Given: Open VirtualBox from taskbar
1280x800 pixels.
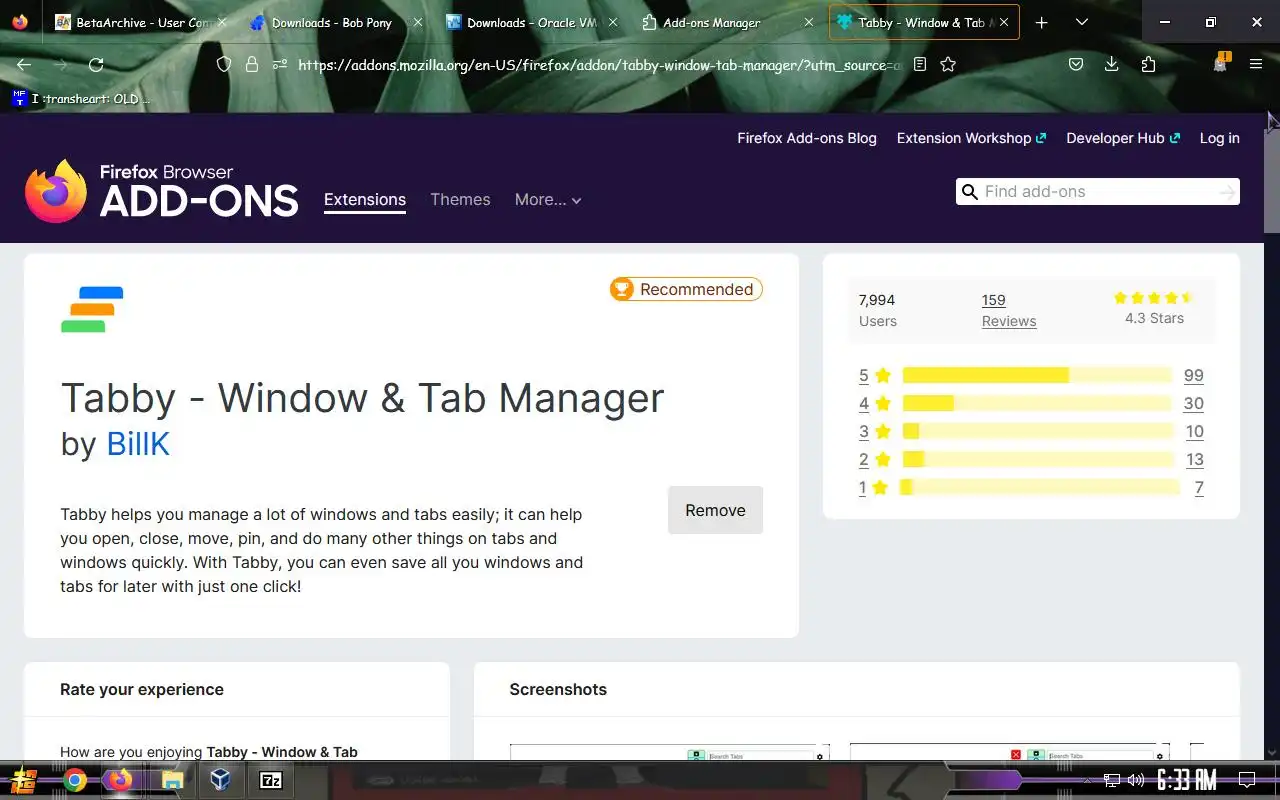Looking at the screenshot, I should pos(221,780).
